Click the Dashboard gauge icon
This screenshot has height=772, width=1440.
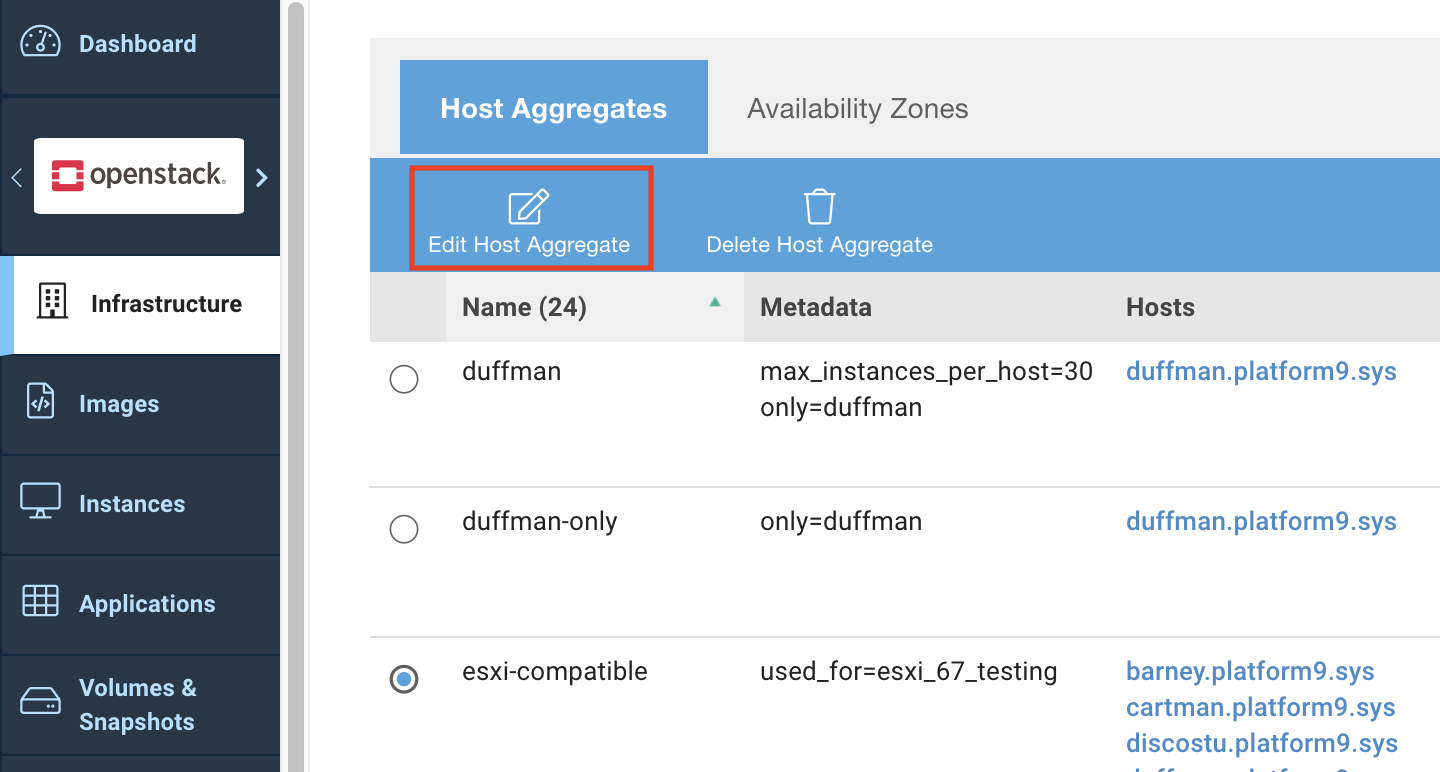tap(41, 43)
